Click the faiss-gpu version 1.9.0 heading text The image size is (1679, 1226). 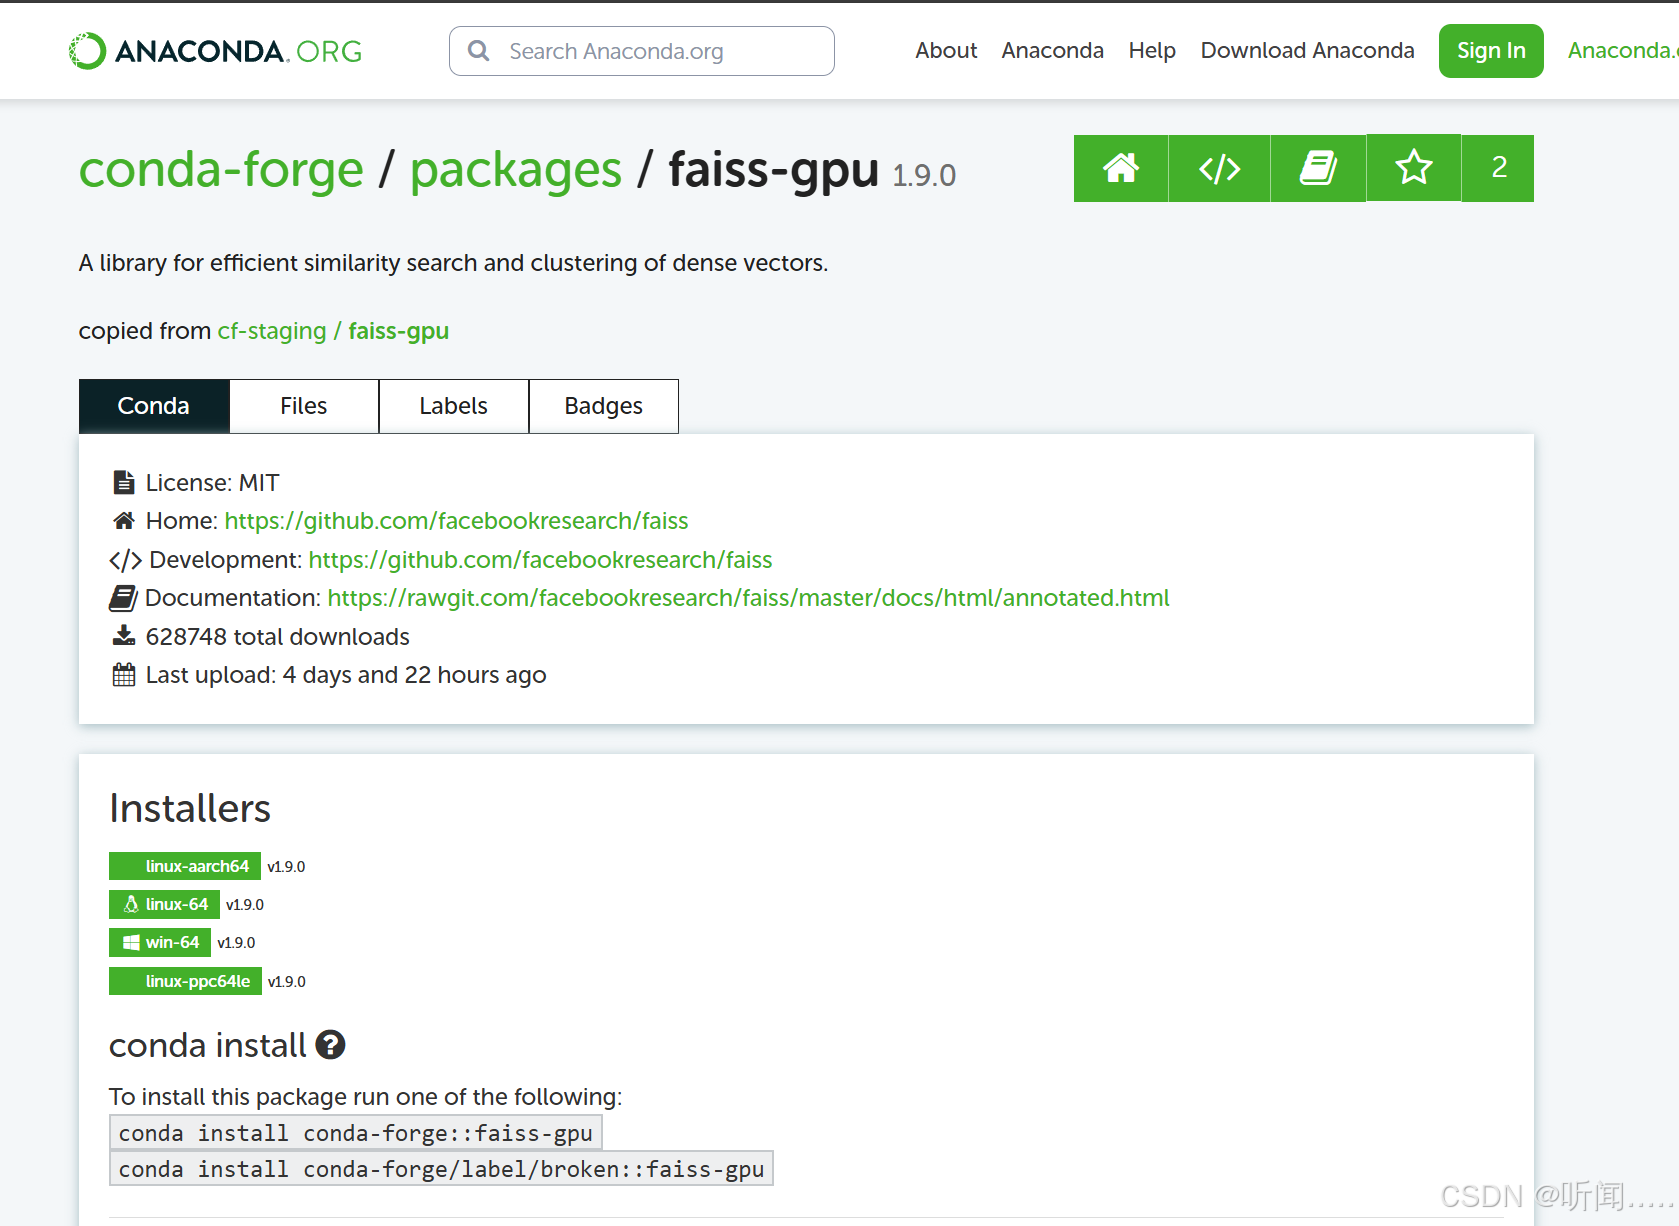pos(812,170)
